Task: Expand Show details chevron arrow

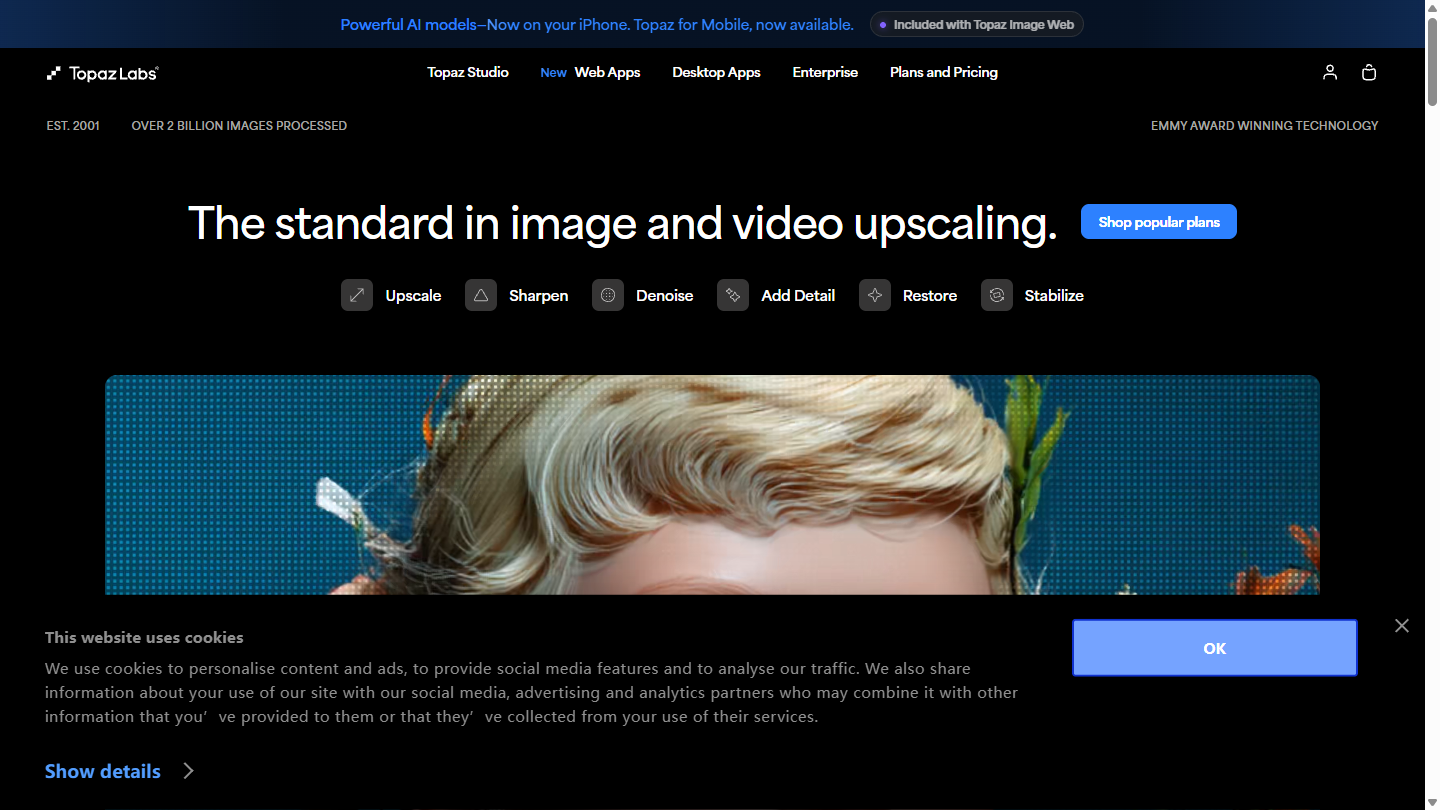Action: tap(188, 771)
